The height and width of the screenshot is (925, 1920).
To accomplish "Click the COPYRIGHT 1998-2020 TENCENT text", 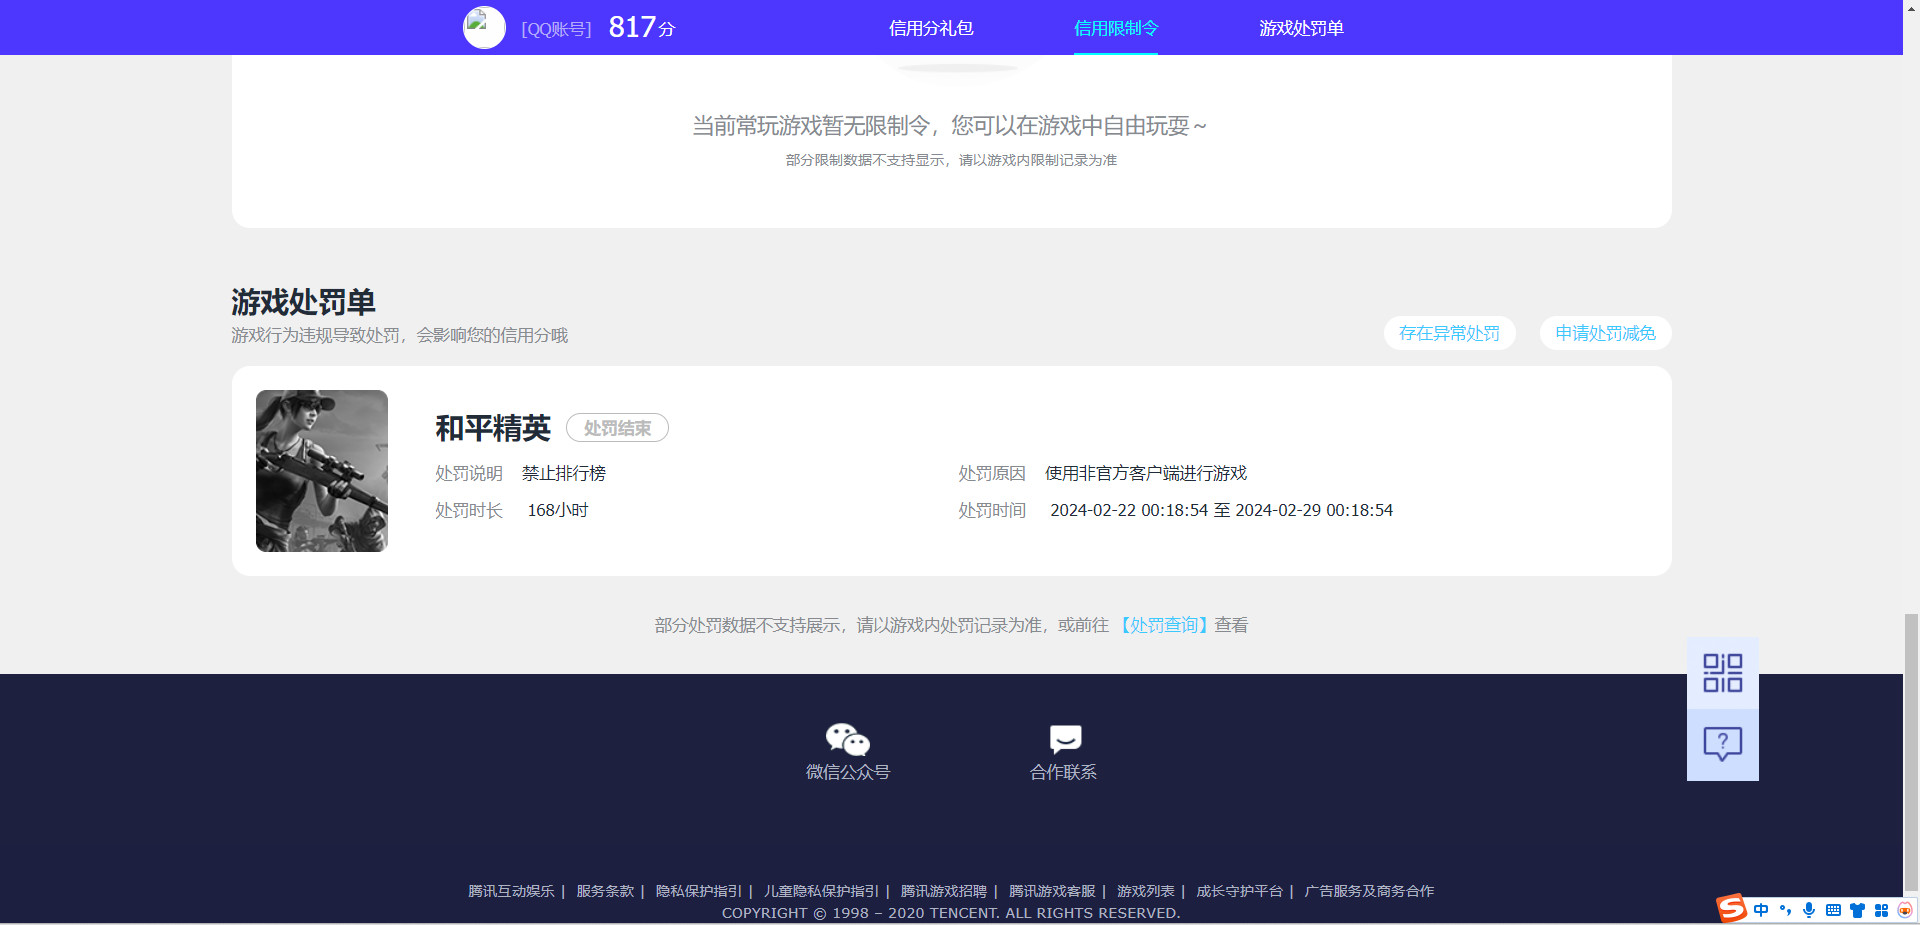I will point(951,913).
